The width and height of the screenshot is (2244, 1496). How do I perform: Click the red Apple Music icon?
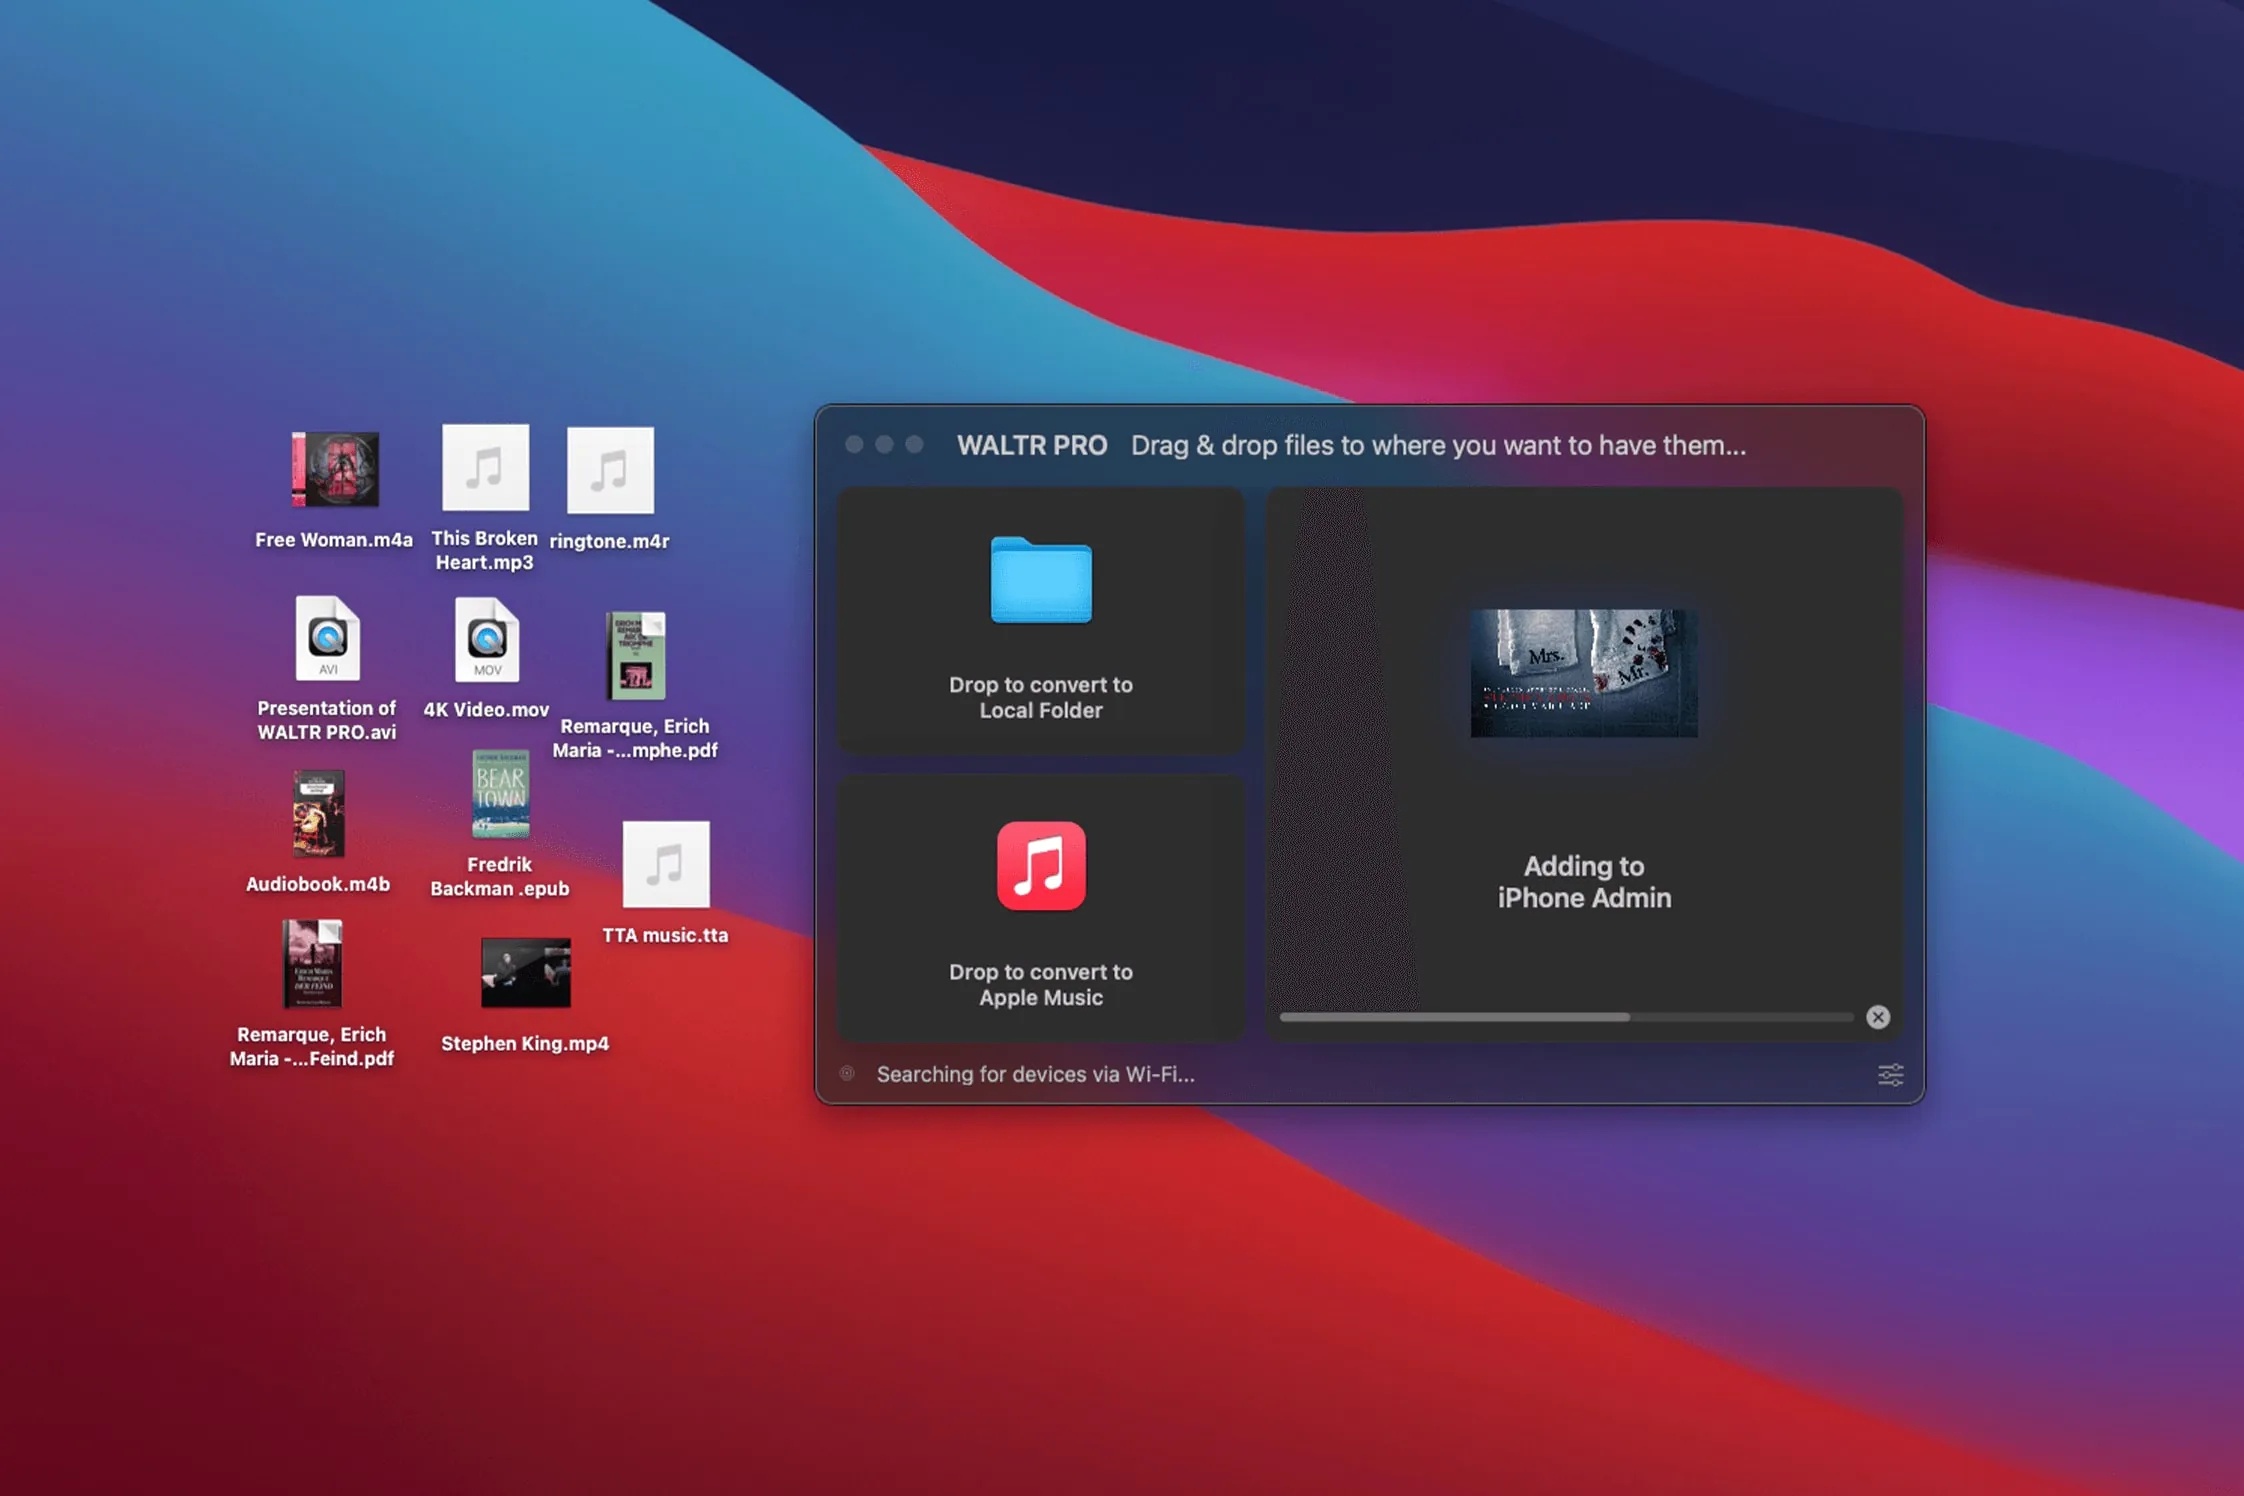(1040, 866)
